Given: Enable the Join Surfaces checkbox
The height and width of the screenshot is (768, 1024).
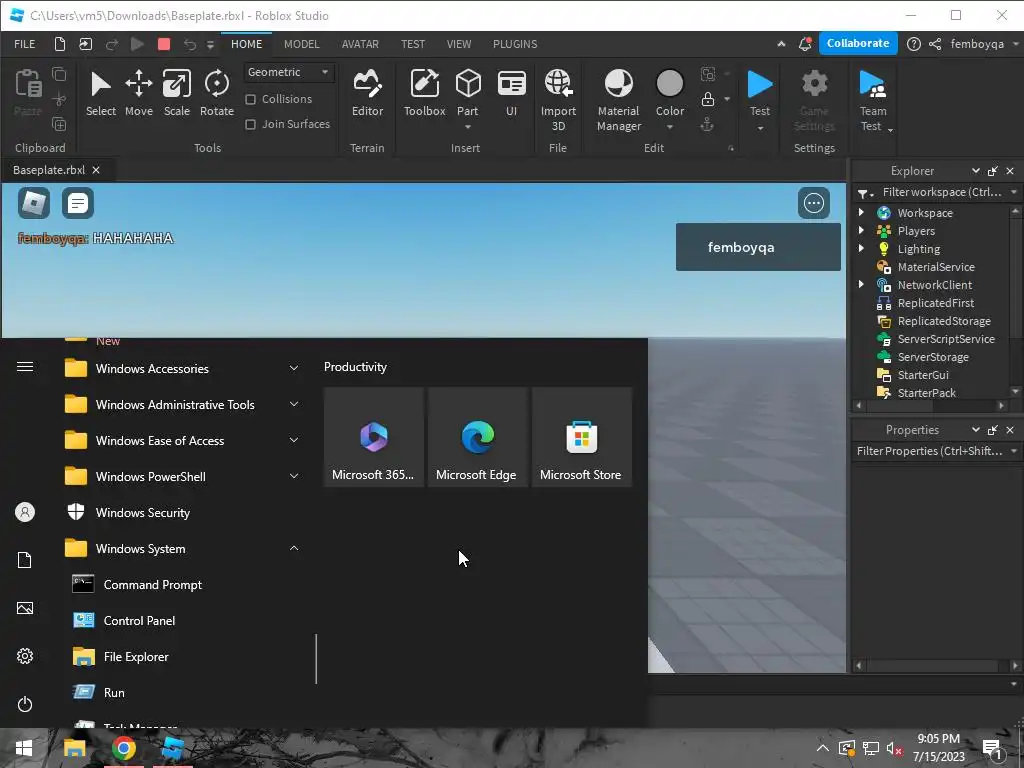Looking at the screenshot, I should (250, 124).
